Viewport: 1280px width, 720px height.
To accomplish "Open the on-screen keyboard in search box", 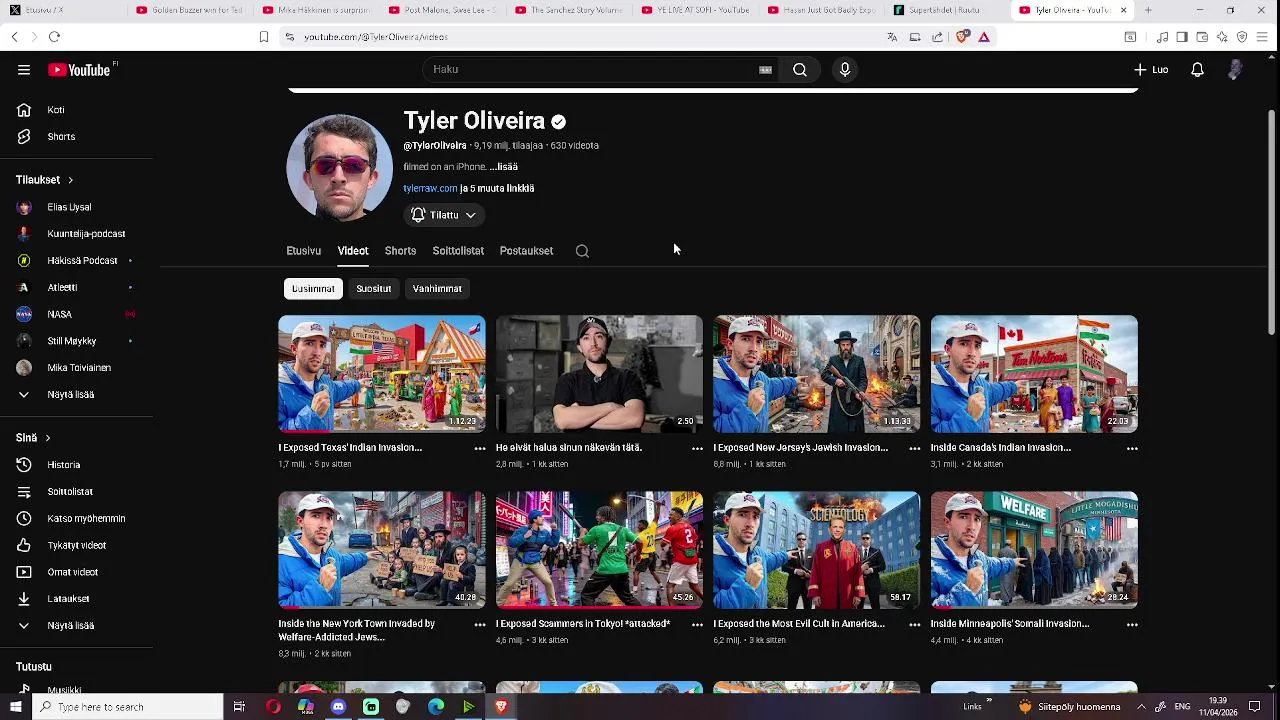I will 765,70.
